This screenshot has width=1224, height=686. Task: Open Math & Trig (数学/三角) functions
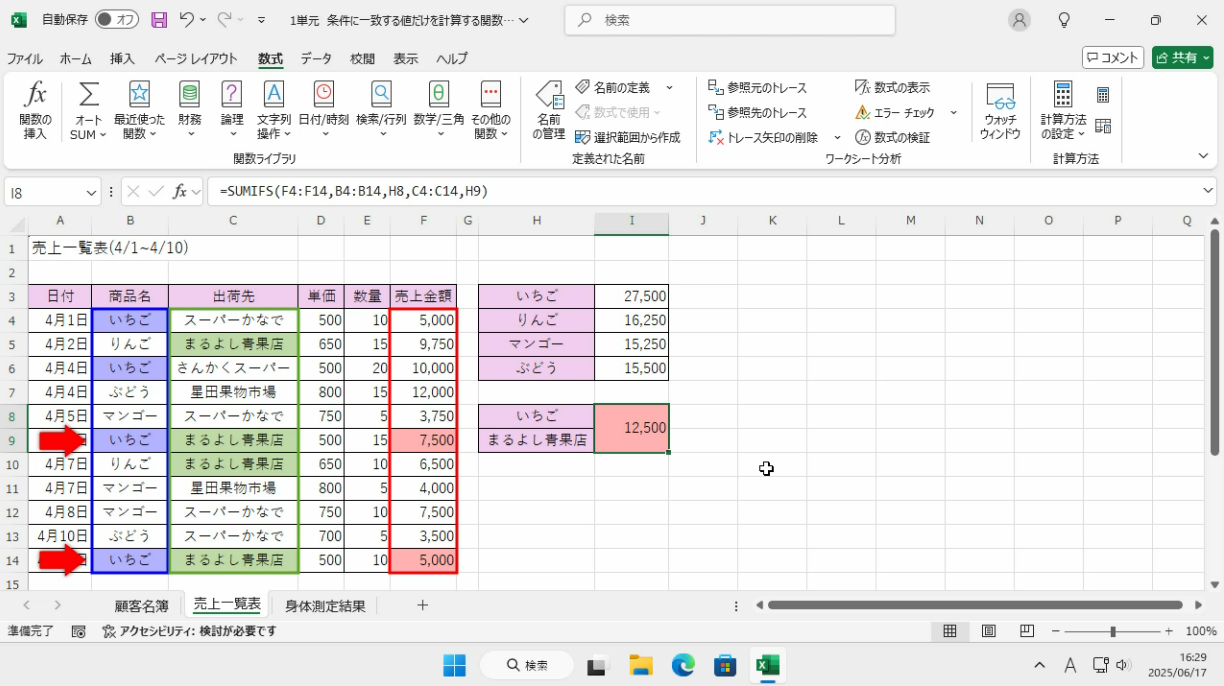coord(438,111)
